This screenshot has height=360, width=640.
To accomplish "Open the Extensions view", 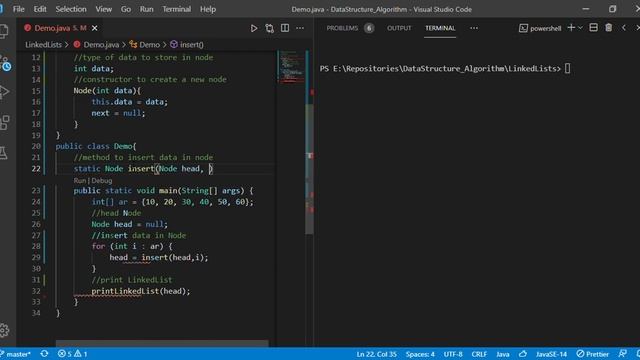I will 4,122.
